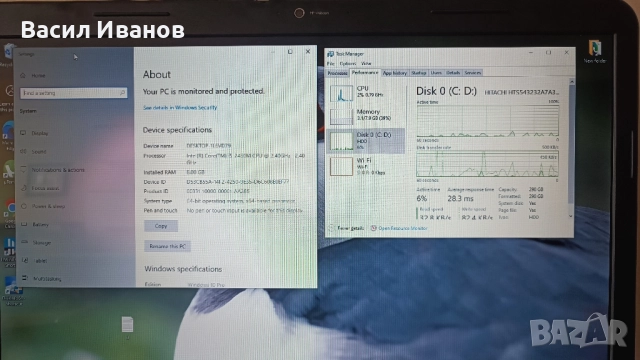Click the Disk 0 (C: D:) heading
The image size is (640, 360).
[x=446, y=91]
